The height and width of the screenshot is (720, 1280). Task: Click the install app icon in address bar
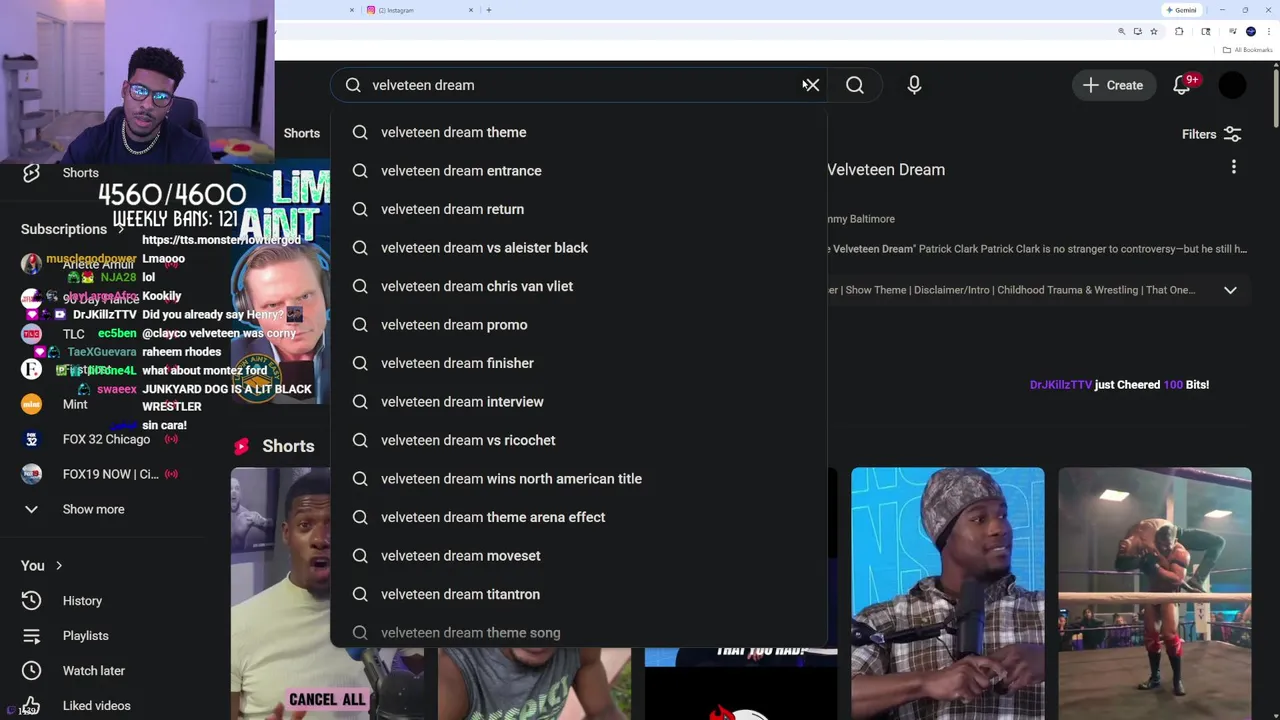pos(1138,32)
